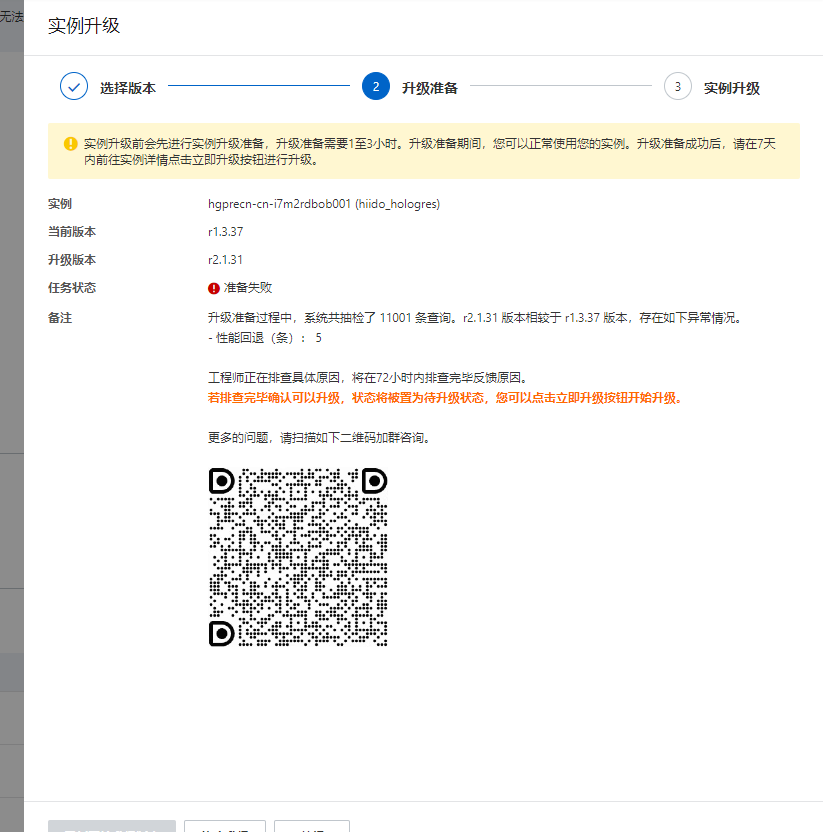The image size is (823, 832).
Task: Click the completed checkmark step icon
Action: (x=74, y=86)
